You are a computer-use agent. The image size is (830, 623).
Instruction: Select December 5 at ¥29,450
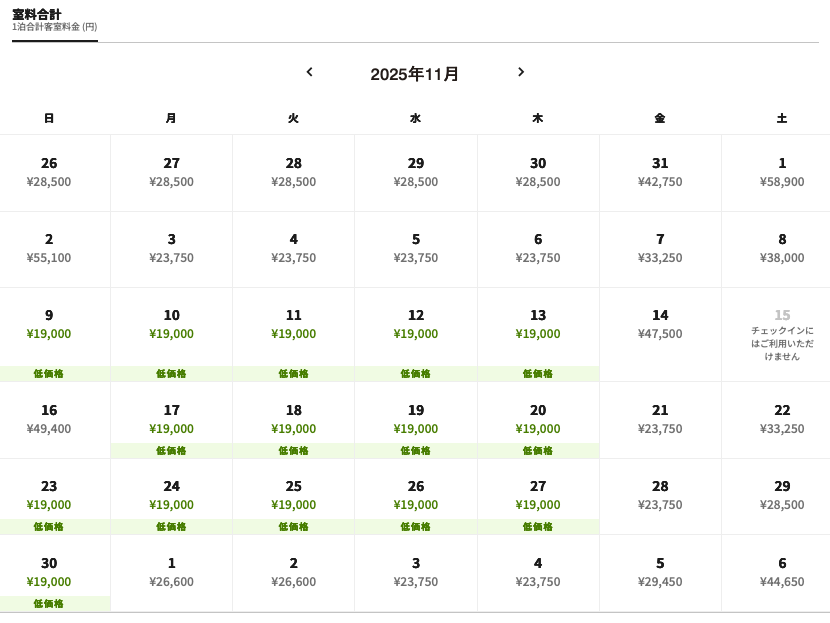(659, 572)
